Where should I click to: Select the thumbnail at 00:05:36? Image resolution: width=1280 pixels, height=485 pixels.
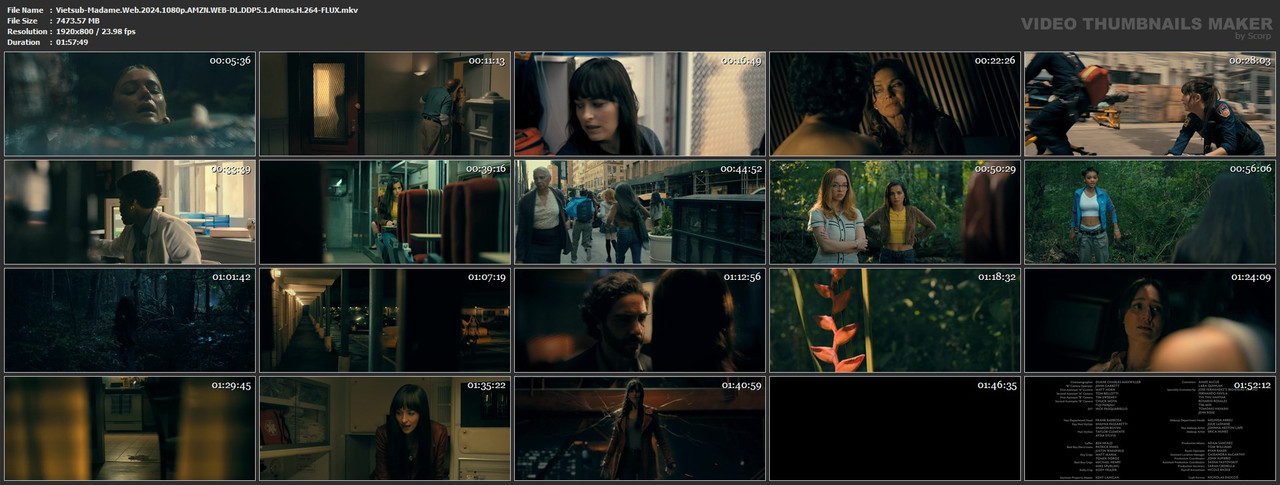[x=130, y=104]
